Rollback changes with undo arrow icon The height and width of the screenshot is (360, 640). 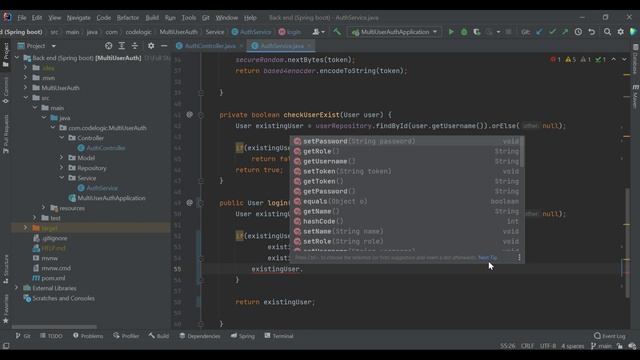click(x=591, y=32)
